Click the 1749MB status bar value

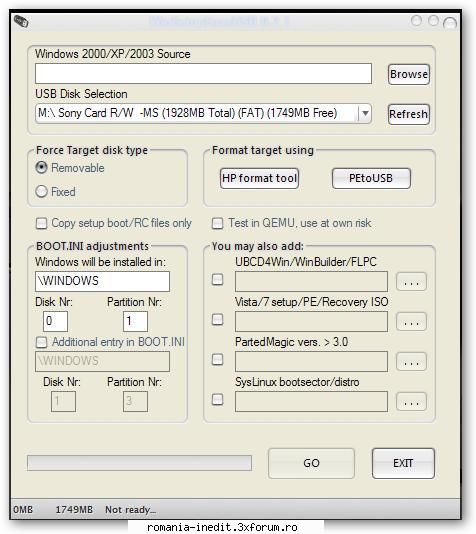(x=74, y=509)
